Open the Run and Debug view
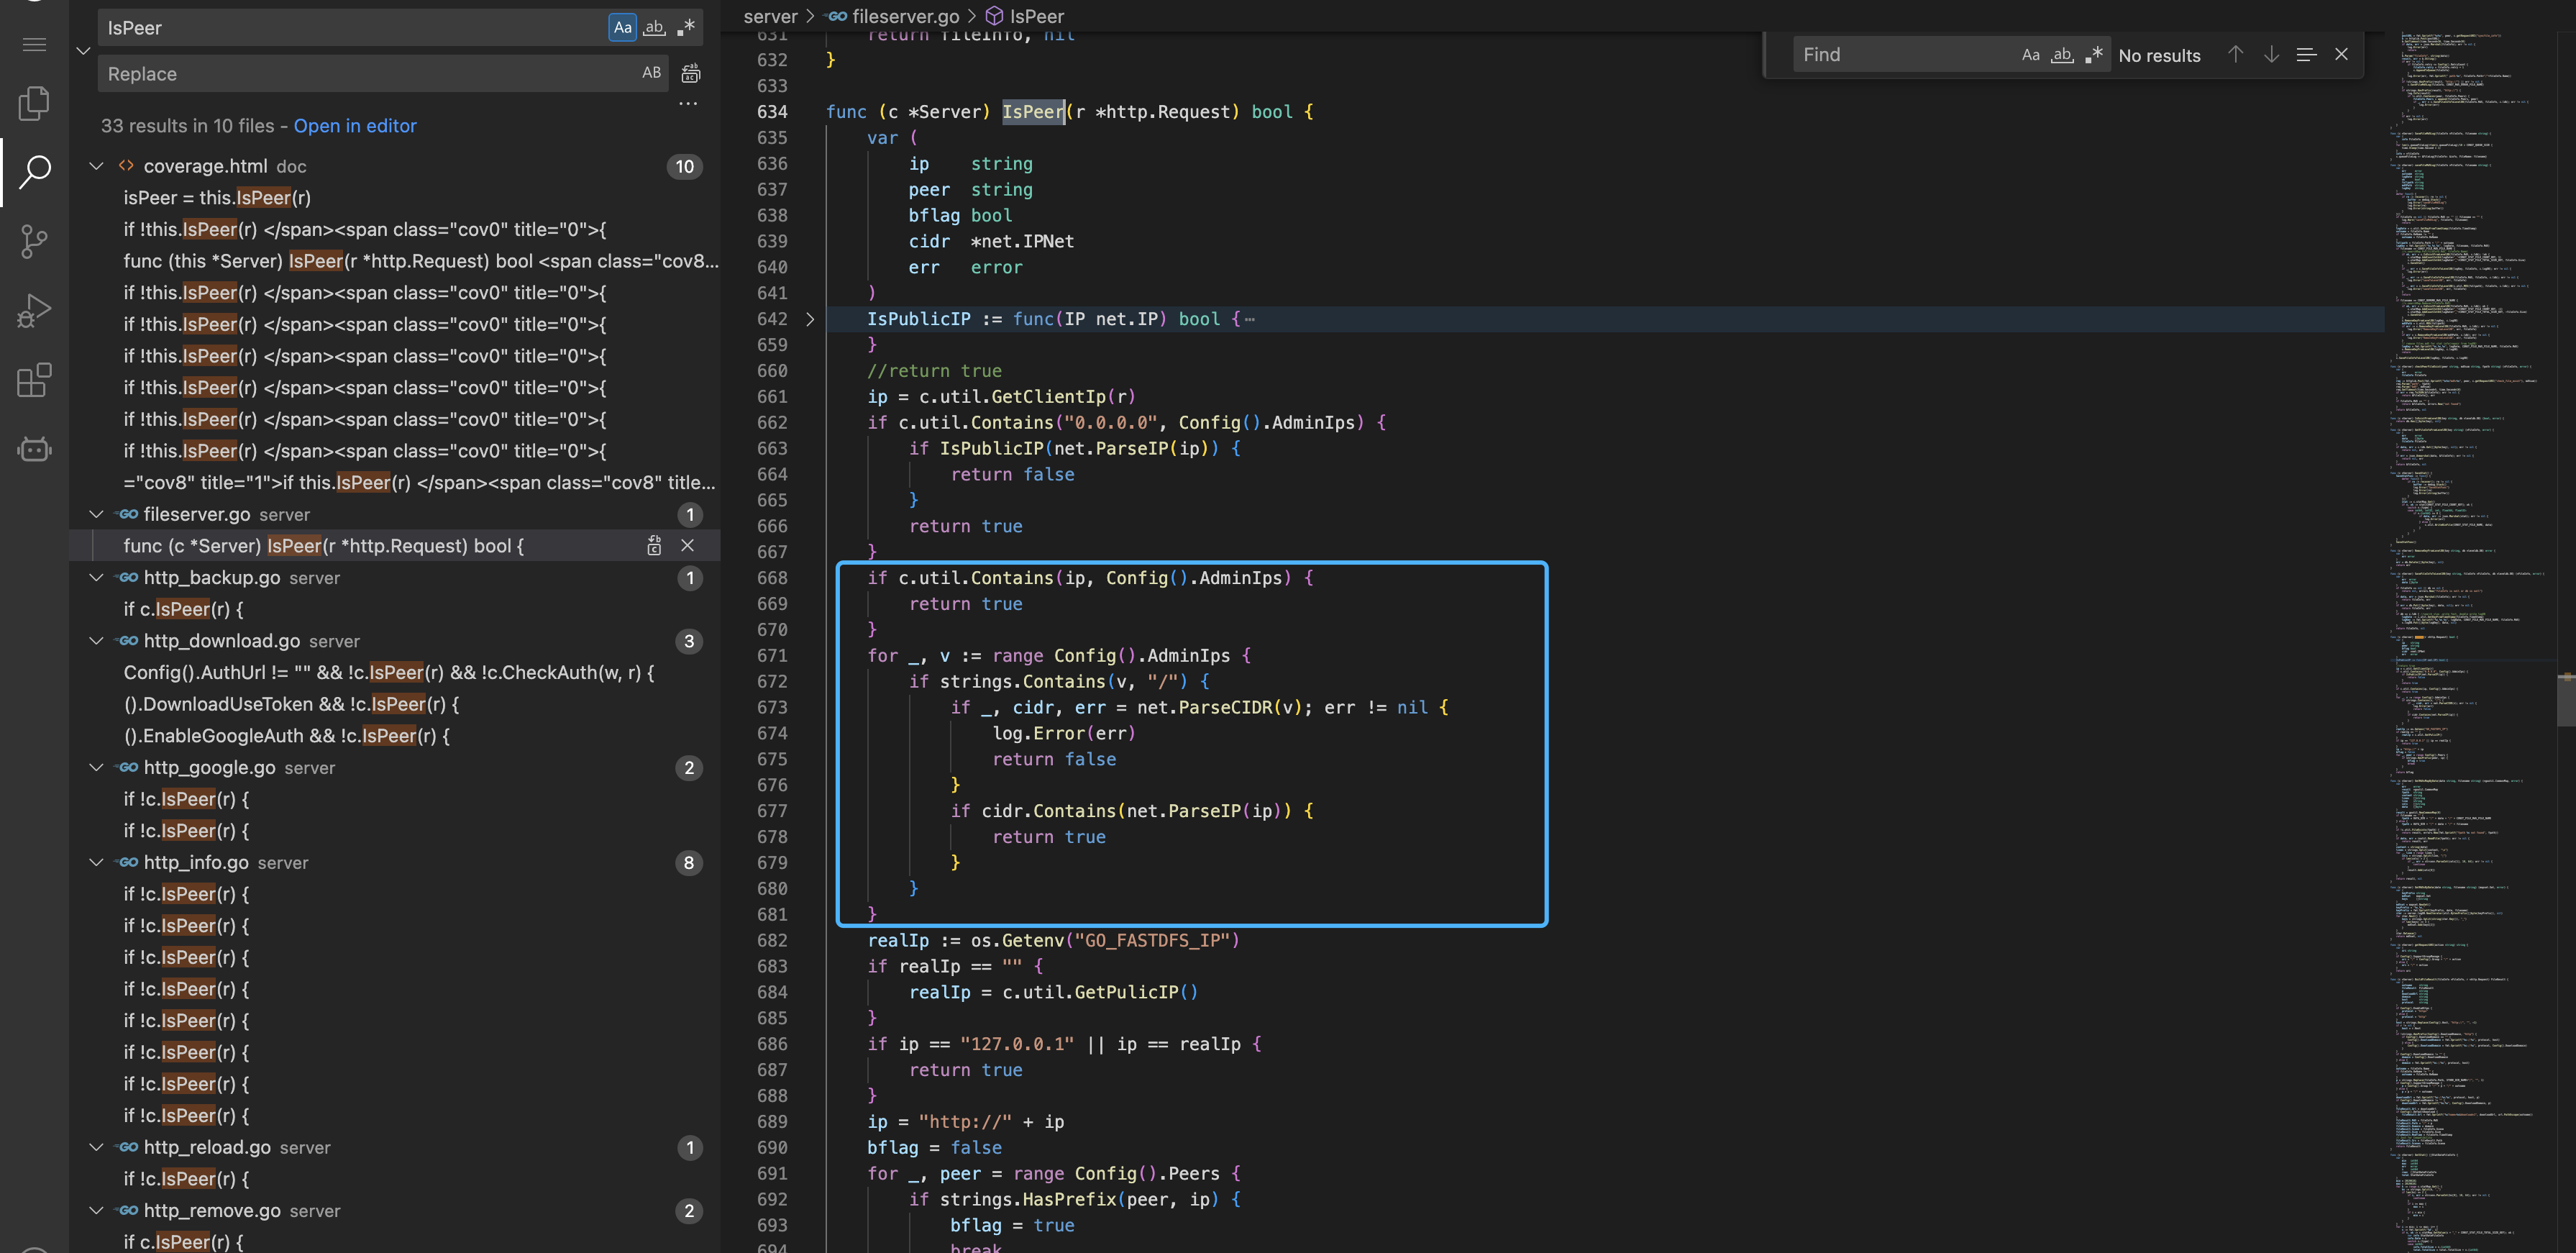Viewport: 2576px width, 1253px height. point(34,311)
